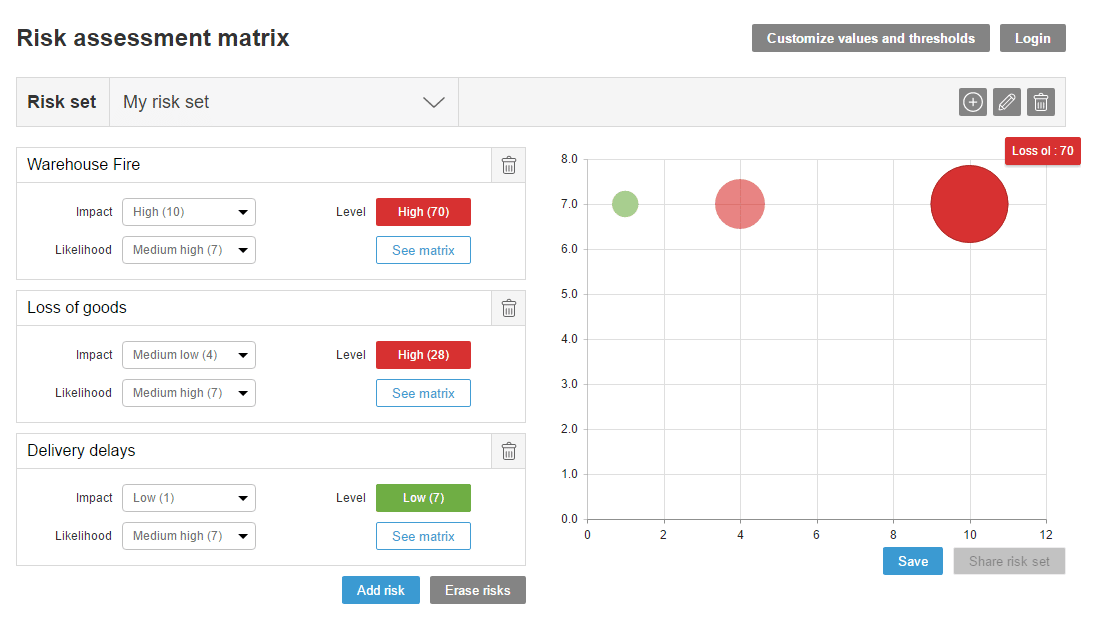This screenshot has height=617, width=1100.
Task: Select the Warehouse Fire risk header
Action: point(86,164)
